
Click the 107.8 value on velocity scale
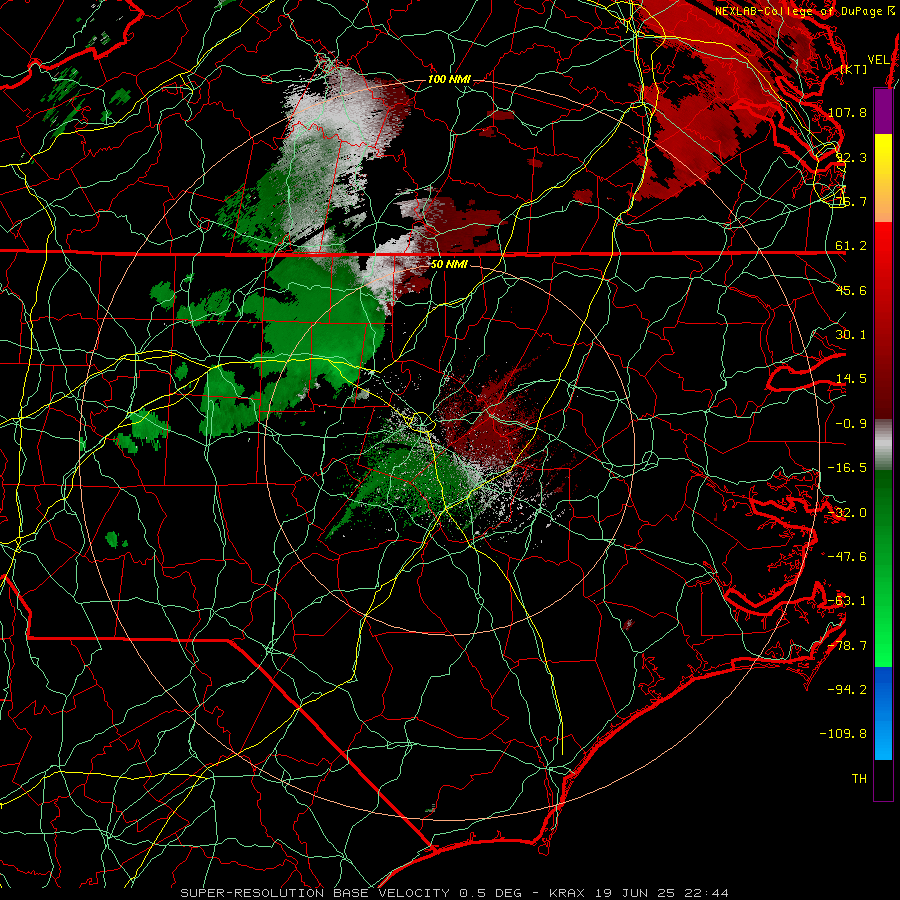click(x=847, y=112)
